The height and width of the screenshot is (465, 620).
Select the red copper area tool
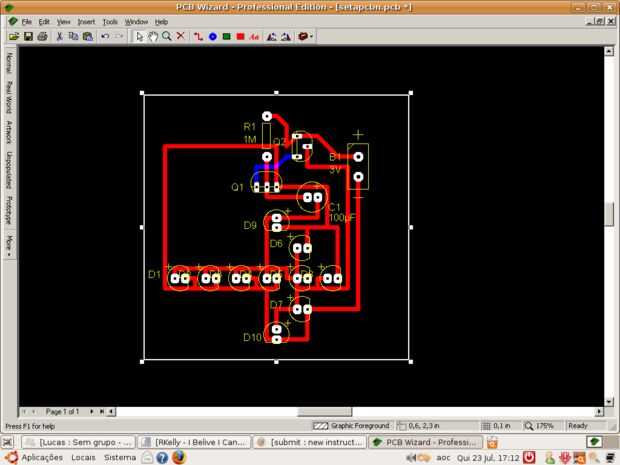pyautogui.click(x=240, y=37)
